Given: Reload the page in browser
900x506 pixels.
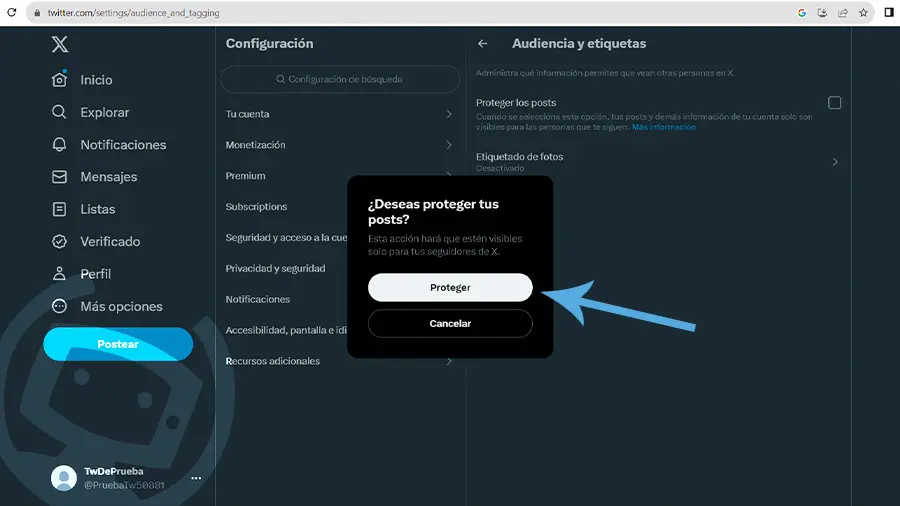Looking at the screenshot, I should tap(11, 12).
